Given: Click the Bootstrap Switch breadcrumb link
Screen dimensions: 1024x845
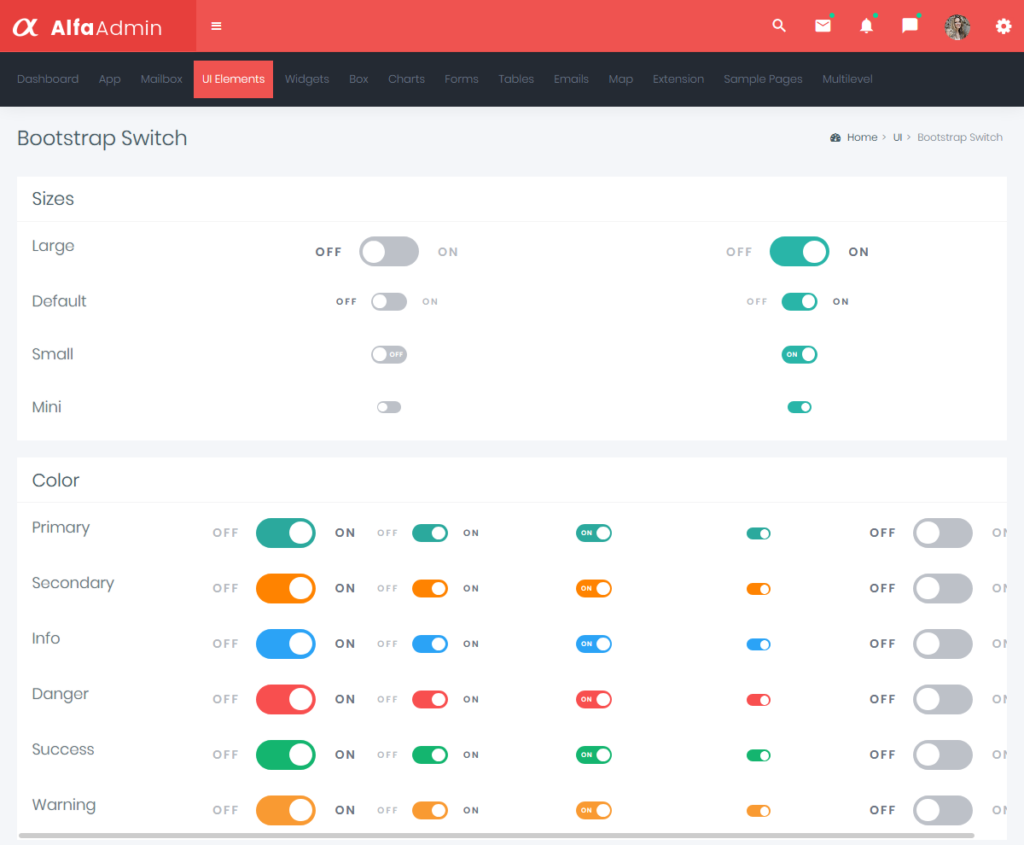Looking at the screenshot, I should click(960, 137).
